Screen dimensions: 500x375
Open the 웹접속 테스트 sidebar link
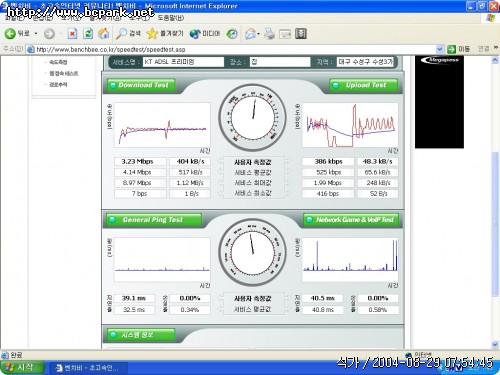63,73
